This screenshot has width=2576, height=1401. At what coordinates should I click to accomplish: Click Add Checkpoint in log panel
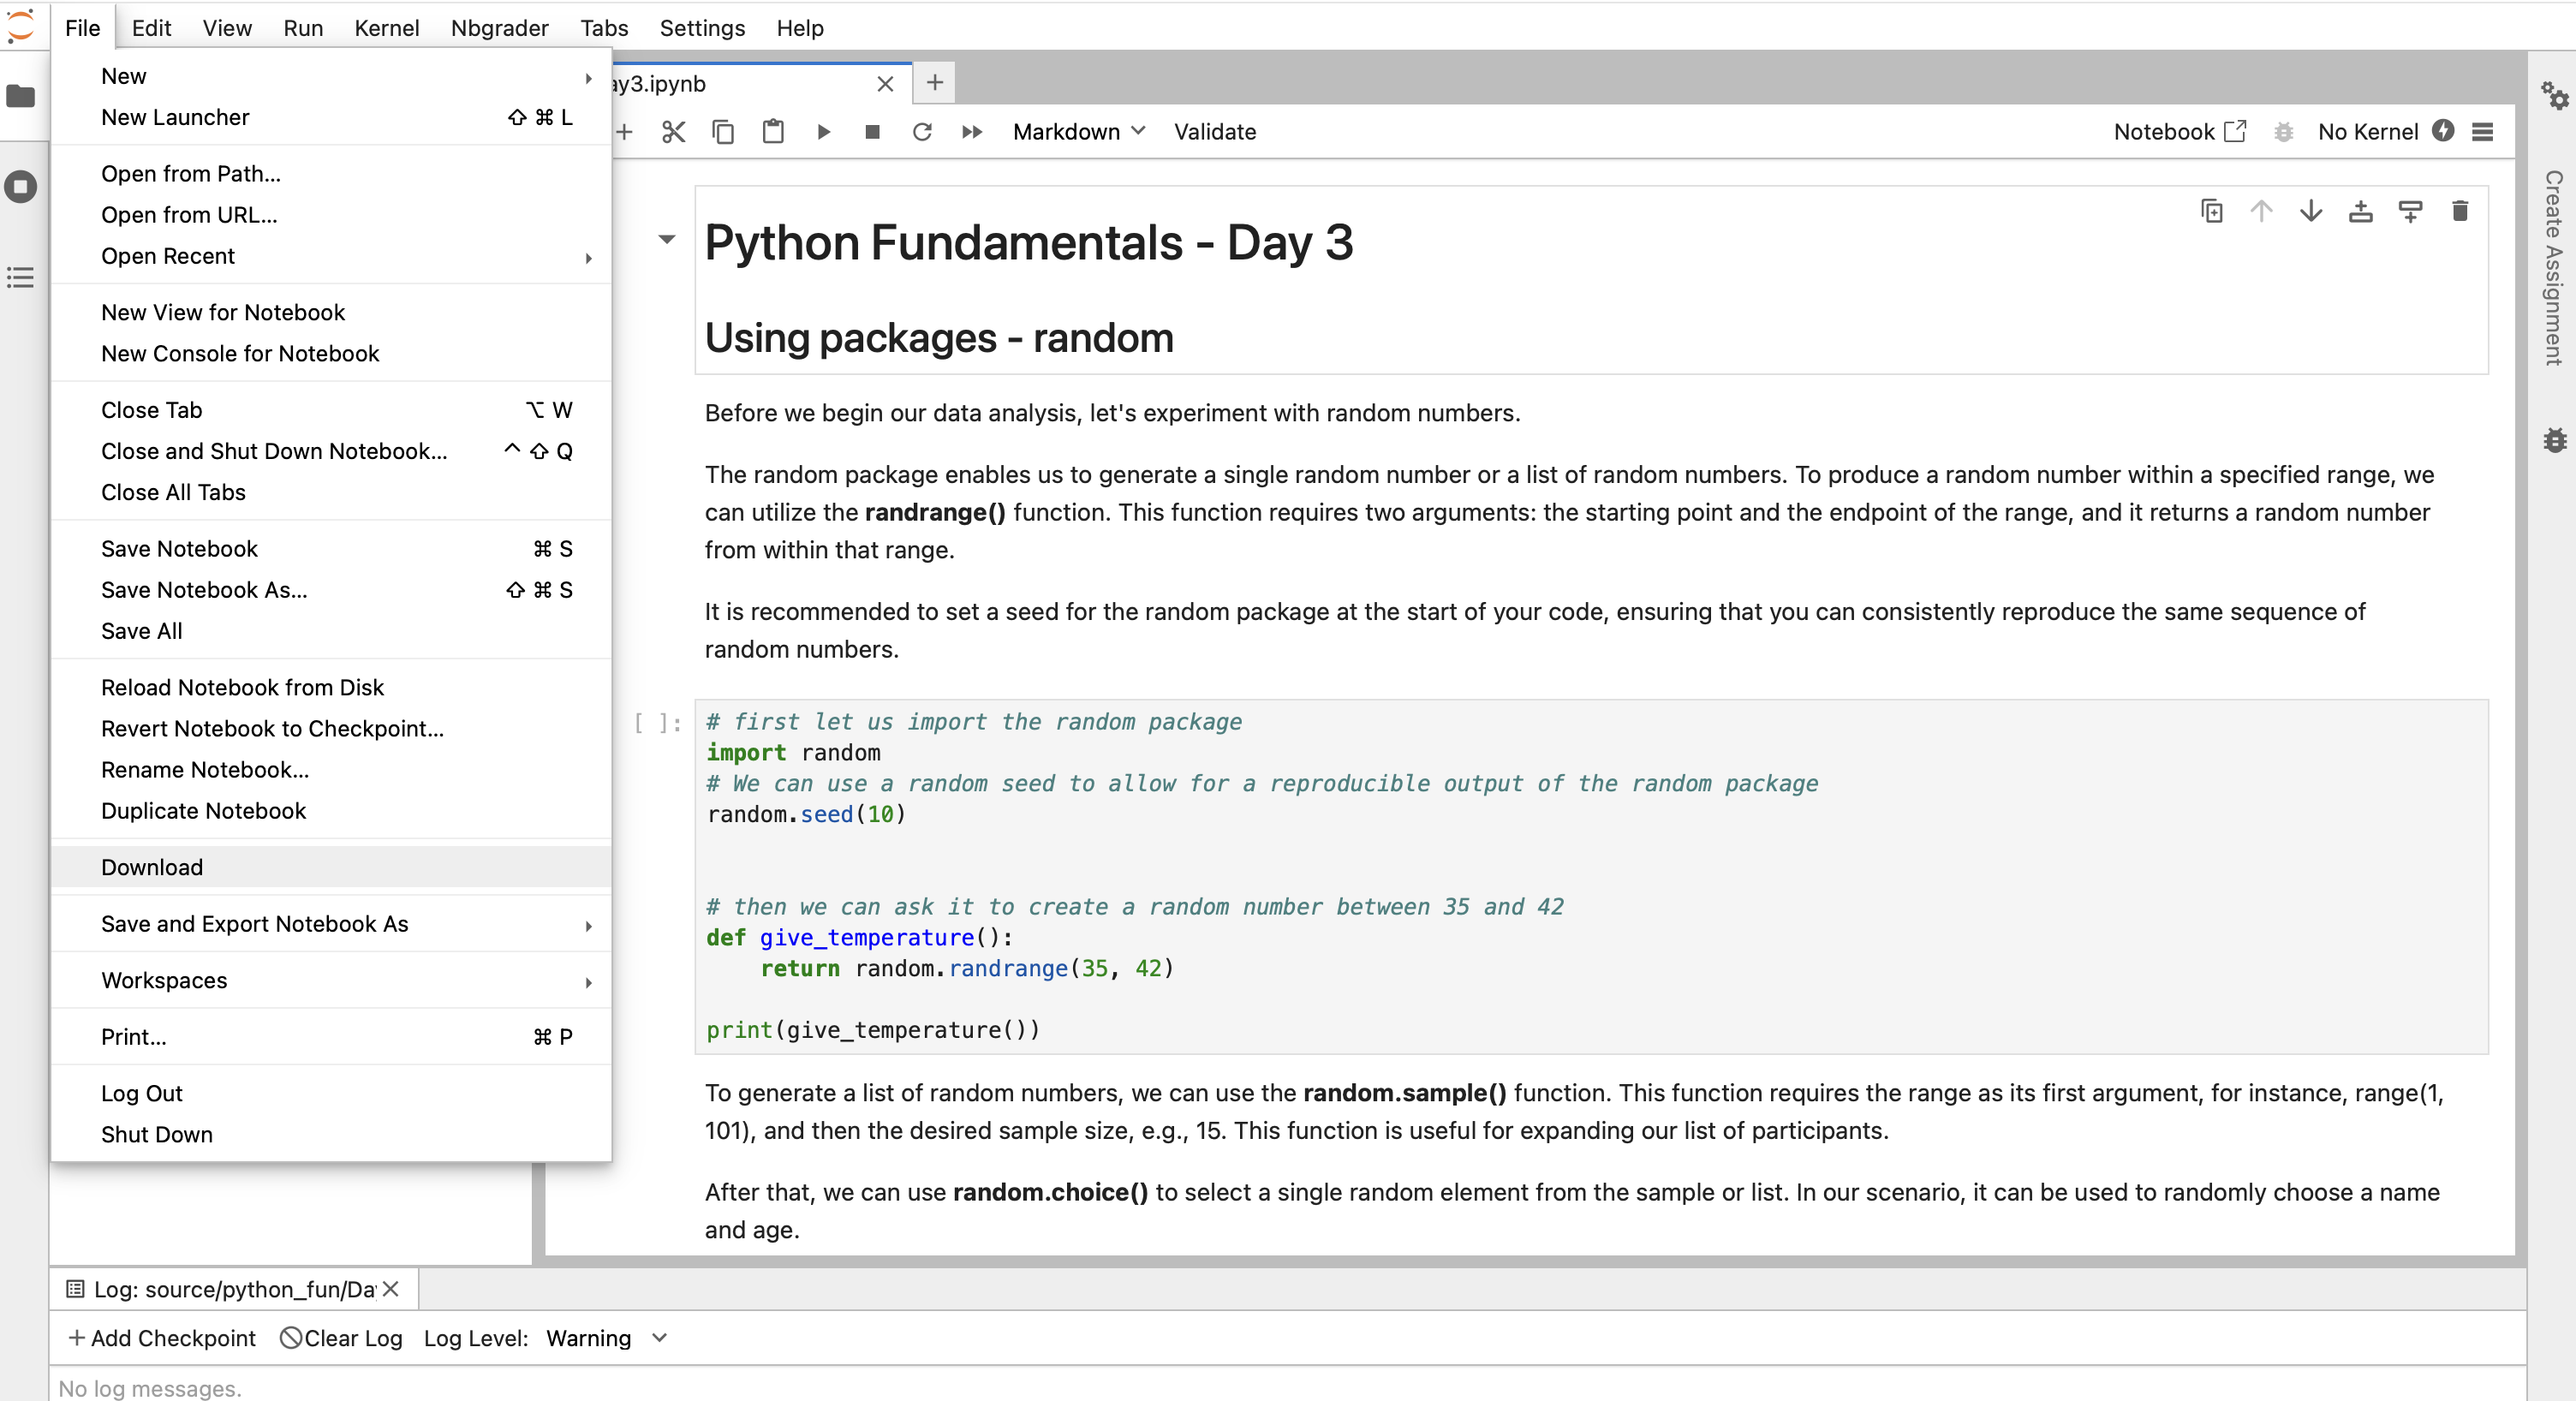[161, 1338]
